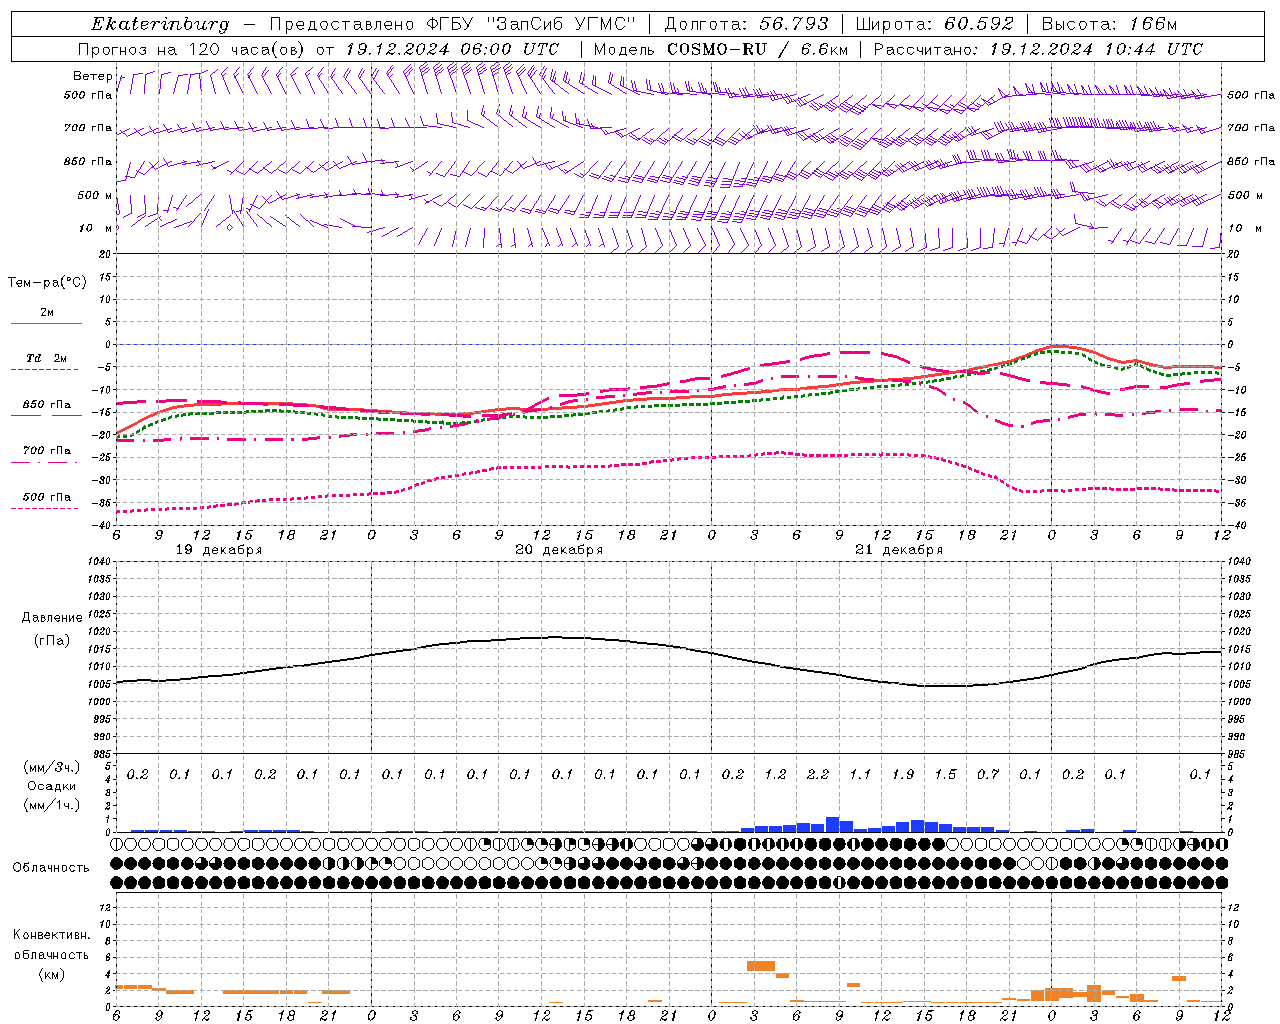Click left-side '500 м' wind level label
1280x1024 pixels.
coord(95,195)
